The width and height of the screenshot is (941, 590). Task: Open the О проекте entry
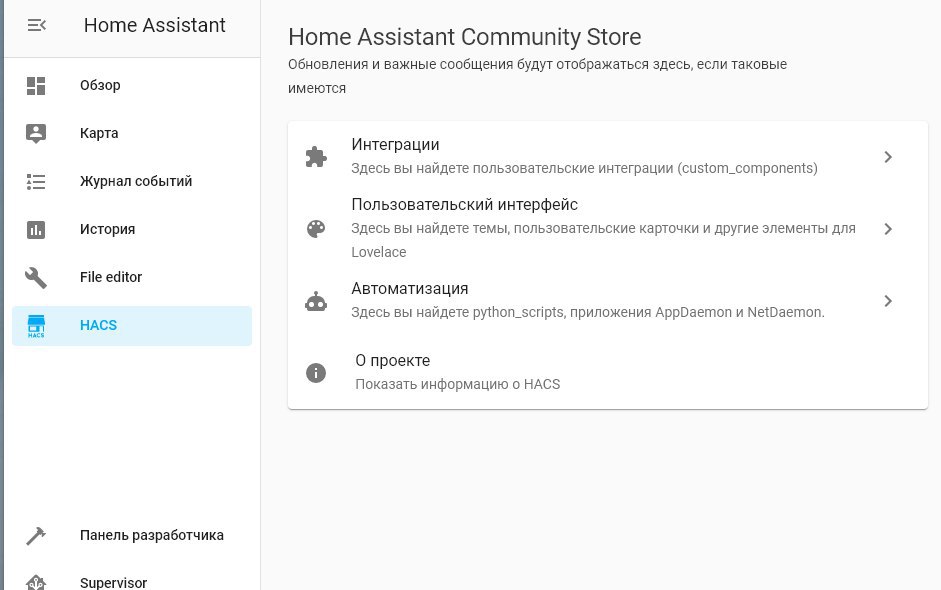(x=393, y=361)
